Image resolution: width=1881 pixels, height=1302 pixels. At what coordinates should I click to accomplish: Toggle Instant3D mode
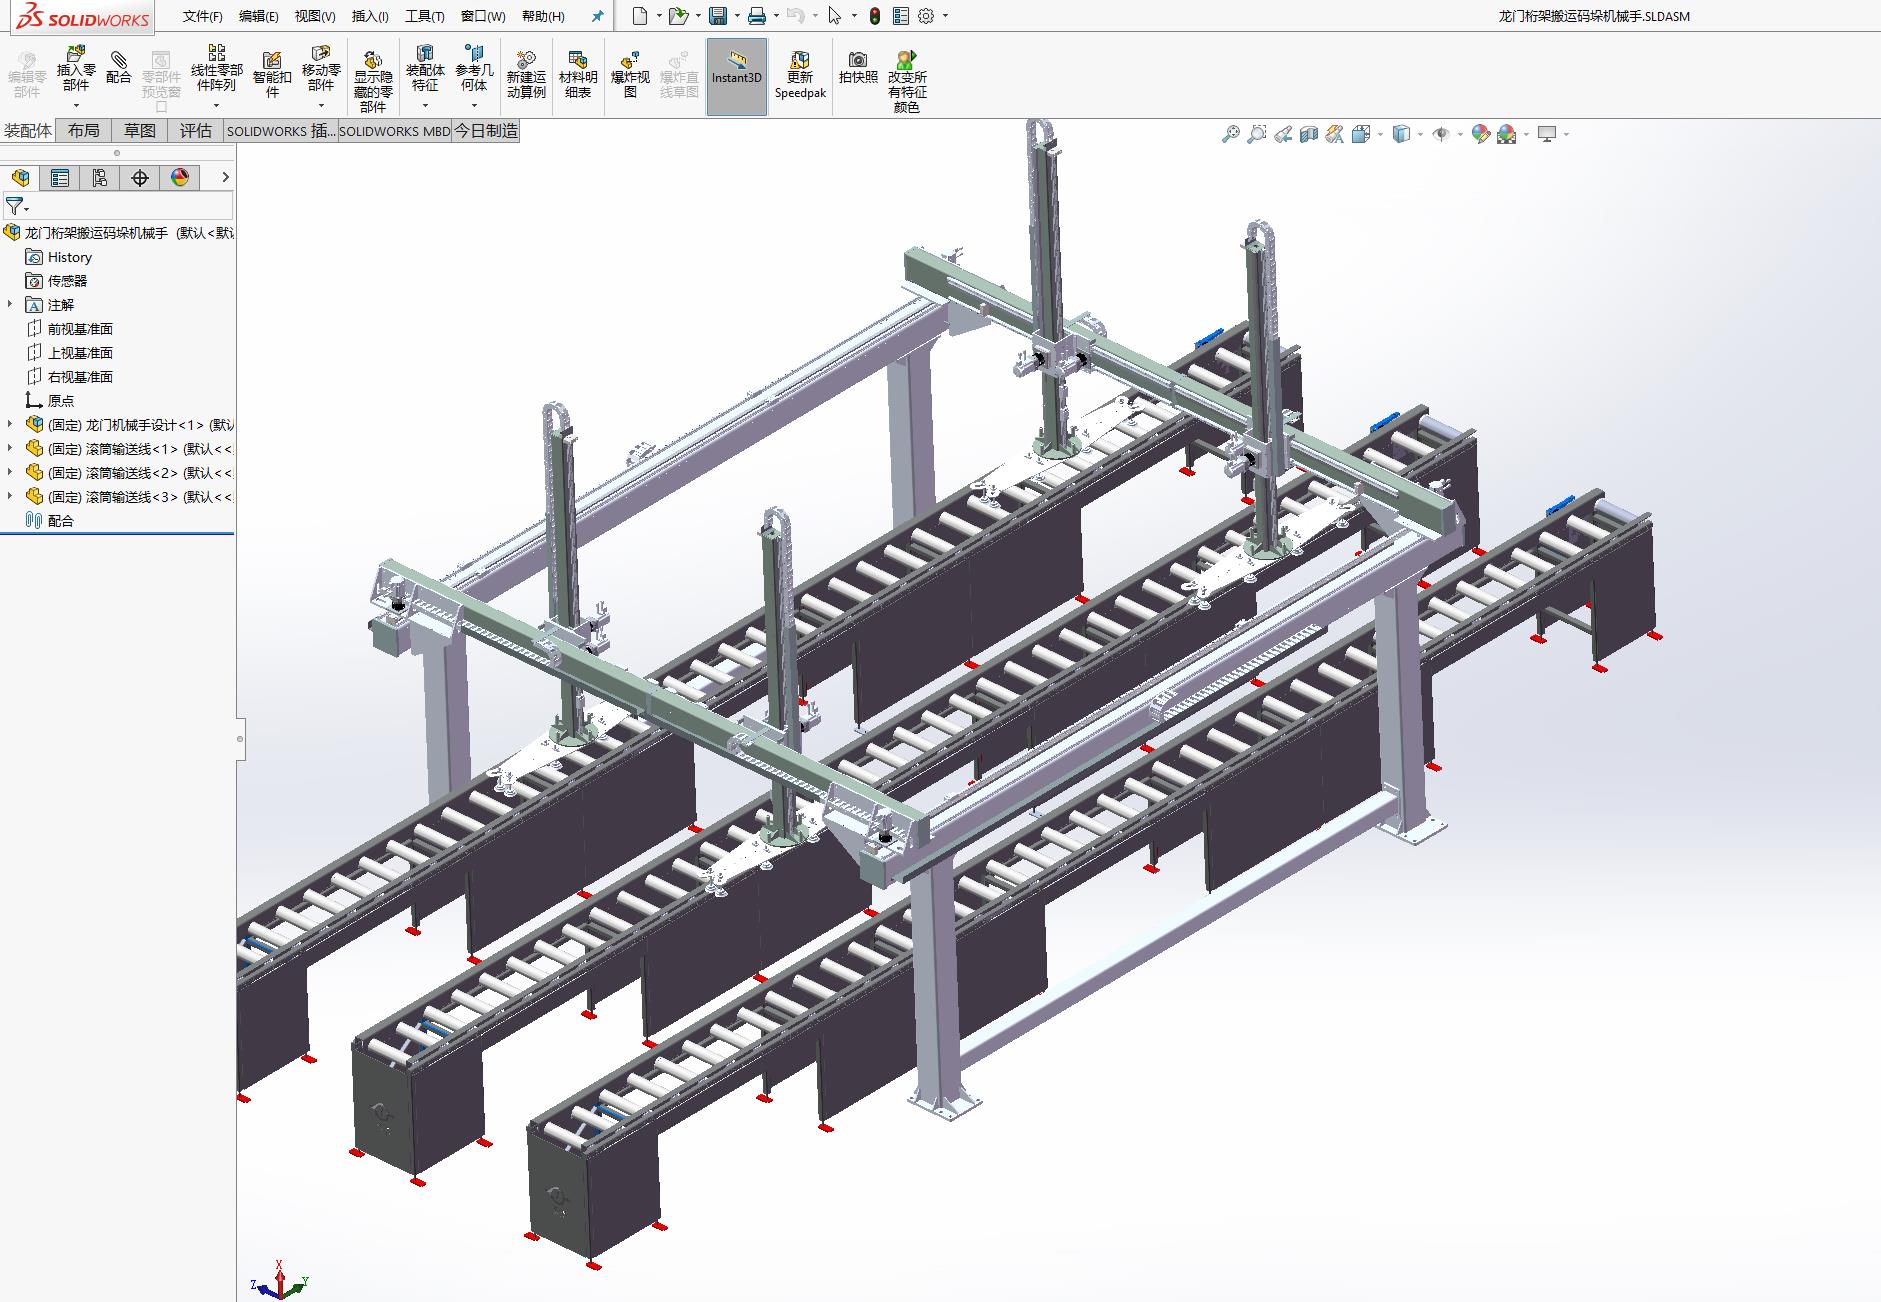(737, 77)
